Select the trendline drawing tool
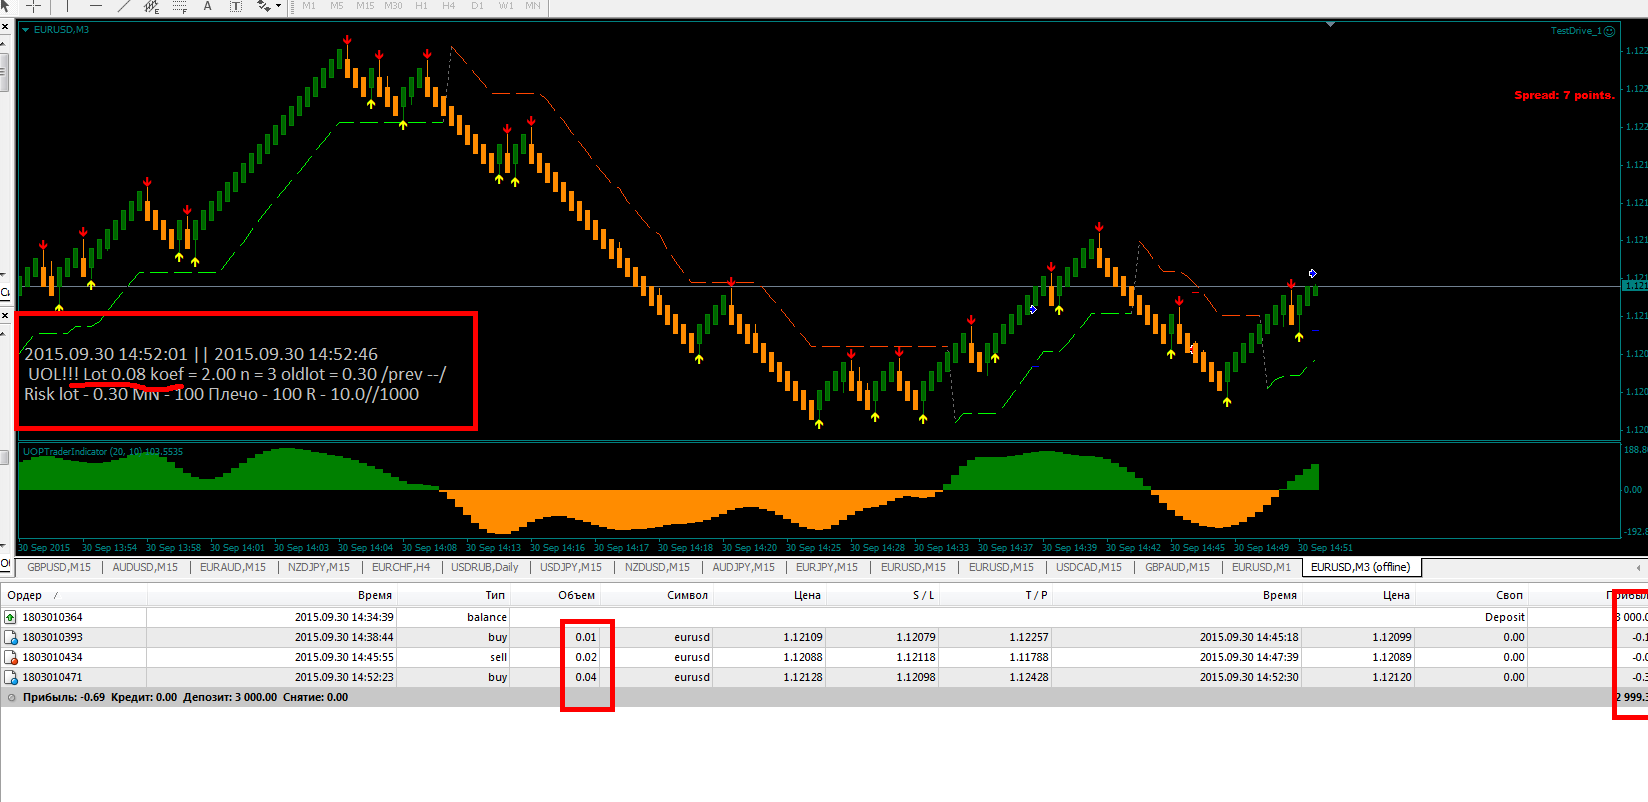Image resolution: width=1648 pixels, height=802 pixels. click(123, 5)
